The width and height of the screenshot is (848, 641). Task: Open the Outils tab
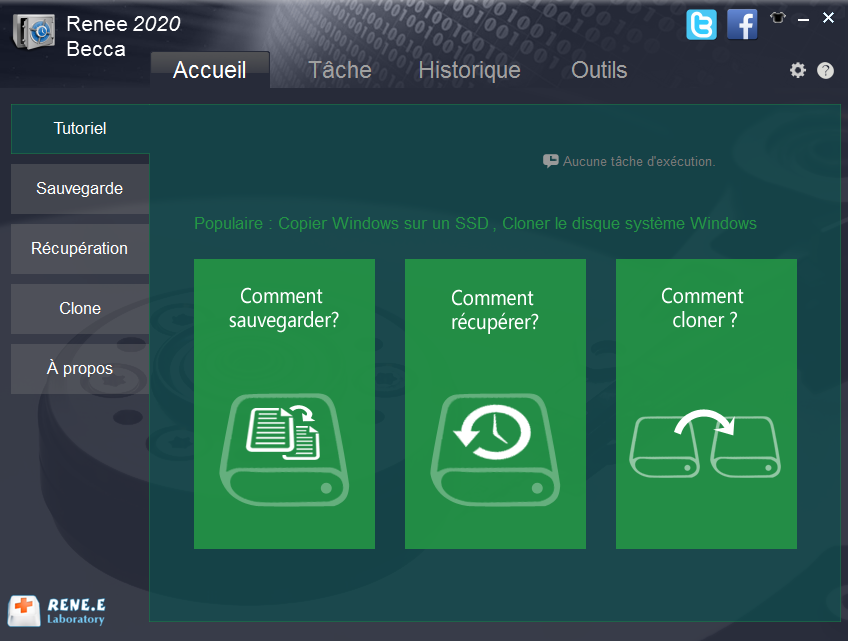coord(599,70)
